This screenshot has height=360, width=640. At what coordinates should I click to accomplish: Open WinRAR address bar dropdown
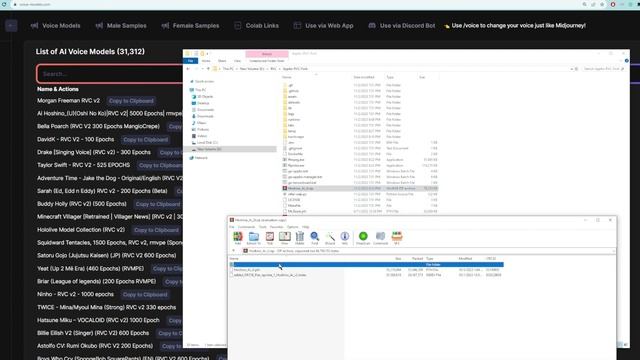tap(613, 251)
